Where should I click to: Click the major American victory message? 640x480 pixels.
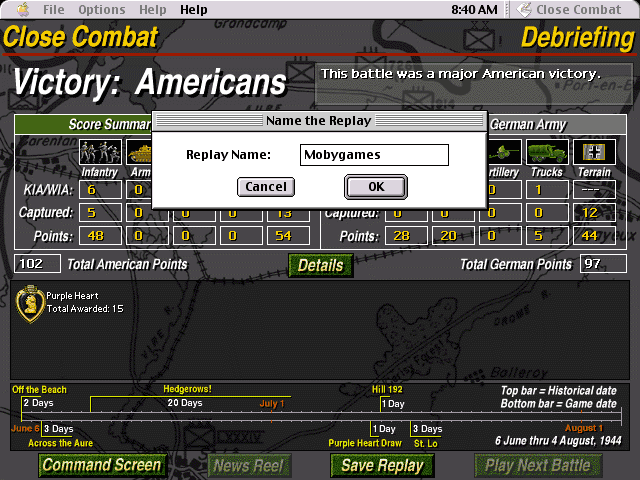click(x=460, y=74)
